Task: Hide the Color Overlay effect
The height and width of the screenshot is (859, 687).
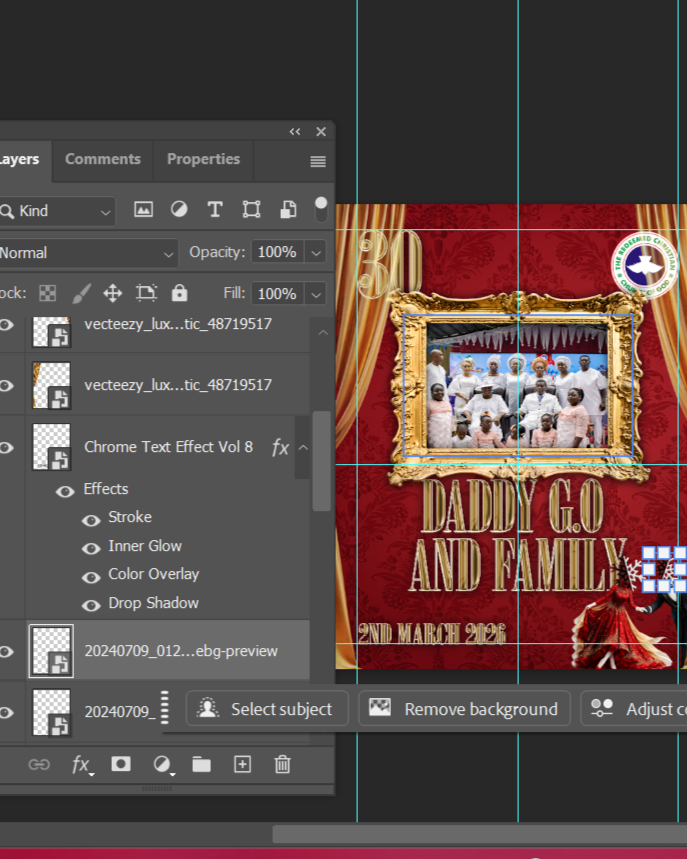Action: [91, 577]
